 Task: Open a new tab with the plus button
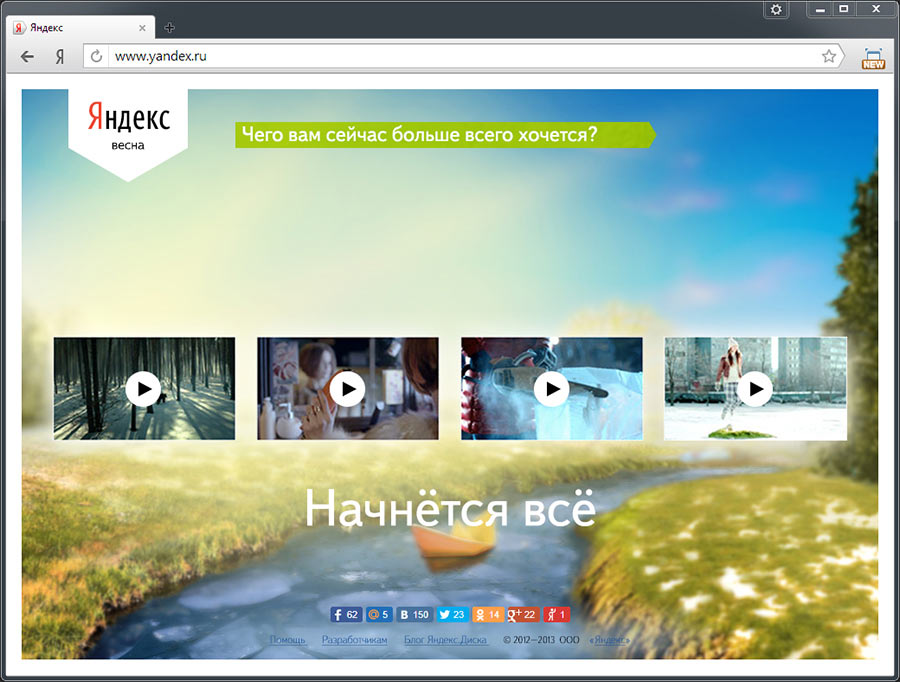tap(169, 27)
